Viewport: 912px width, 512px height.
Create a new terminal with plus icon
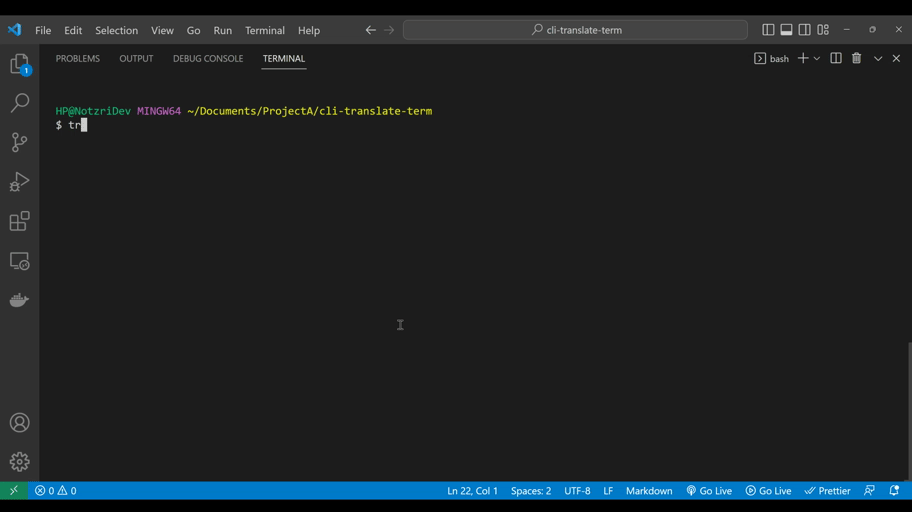[803, 58]
